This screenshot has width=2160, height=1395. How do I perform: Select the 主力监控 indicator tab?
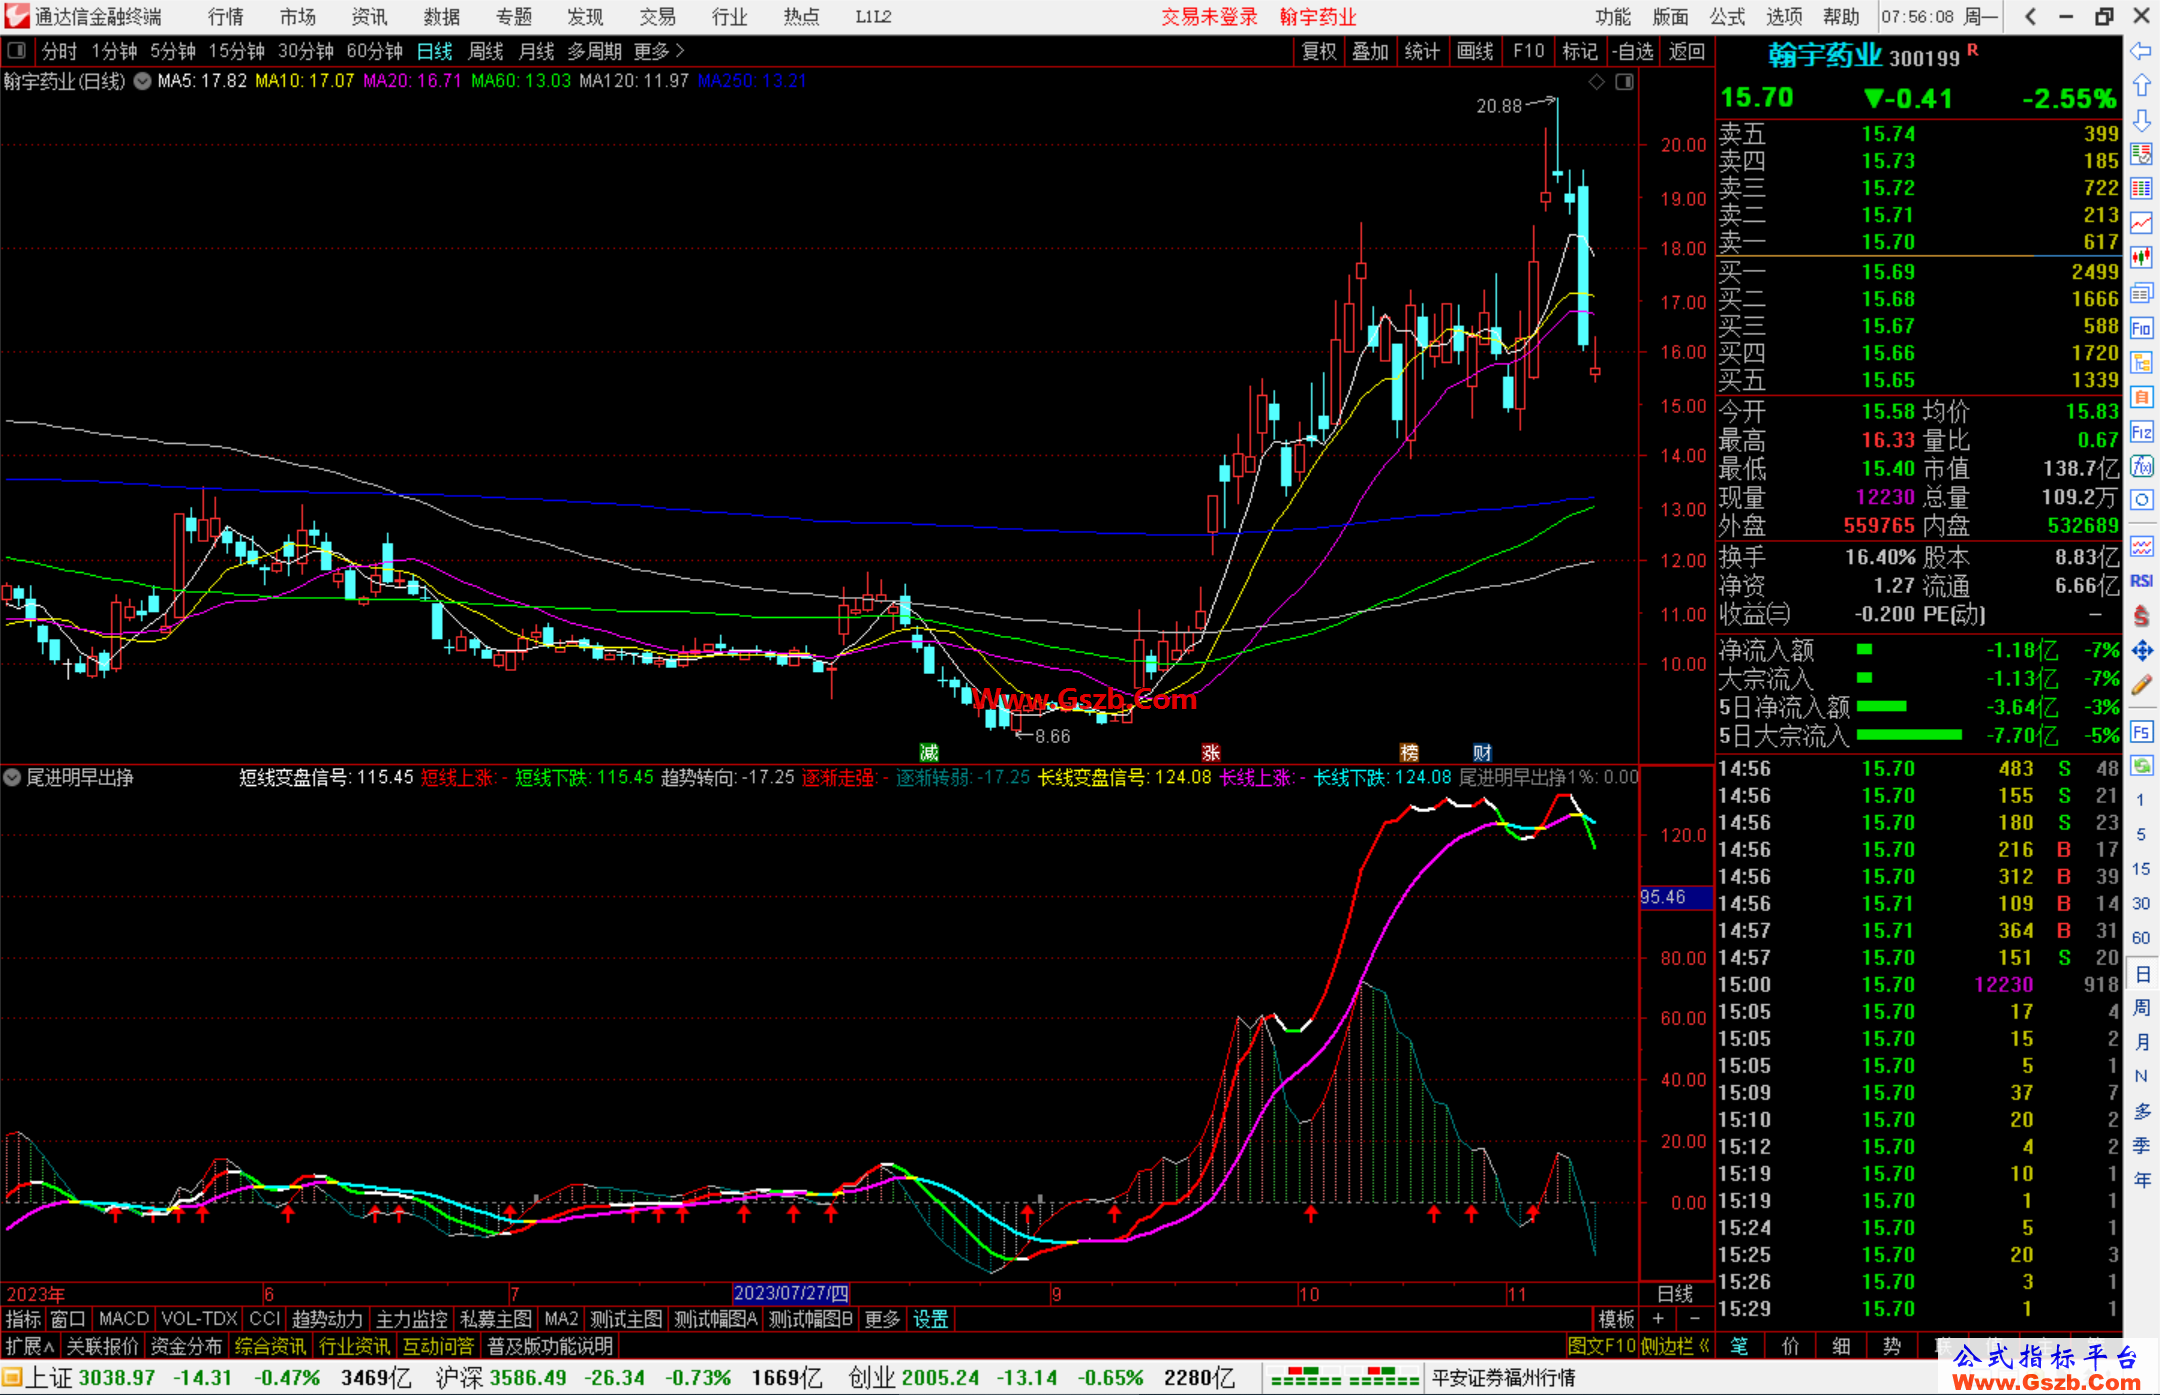[412, 1319]
